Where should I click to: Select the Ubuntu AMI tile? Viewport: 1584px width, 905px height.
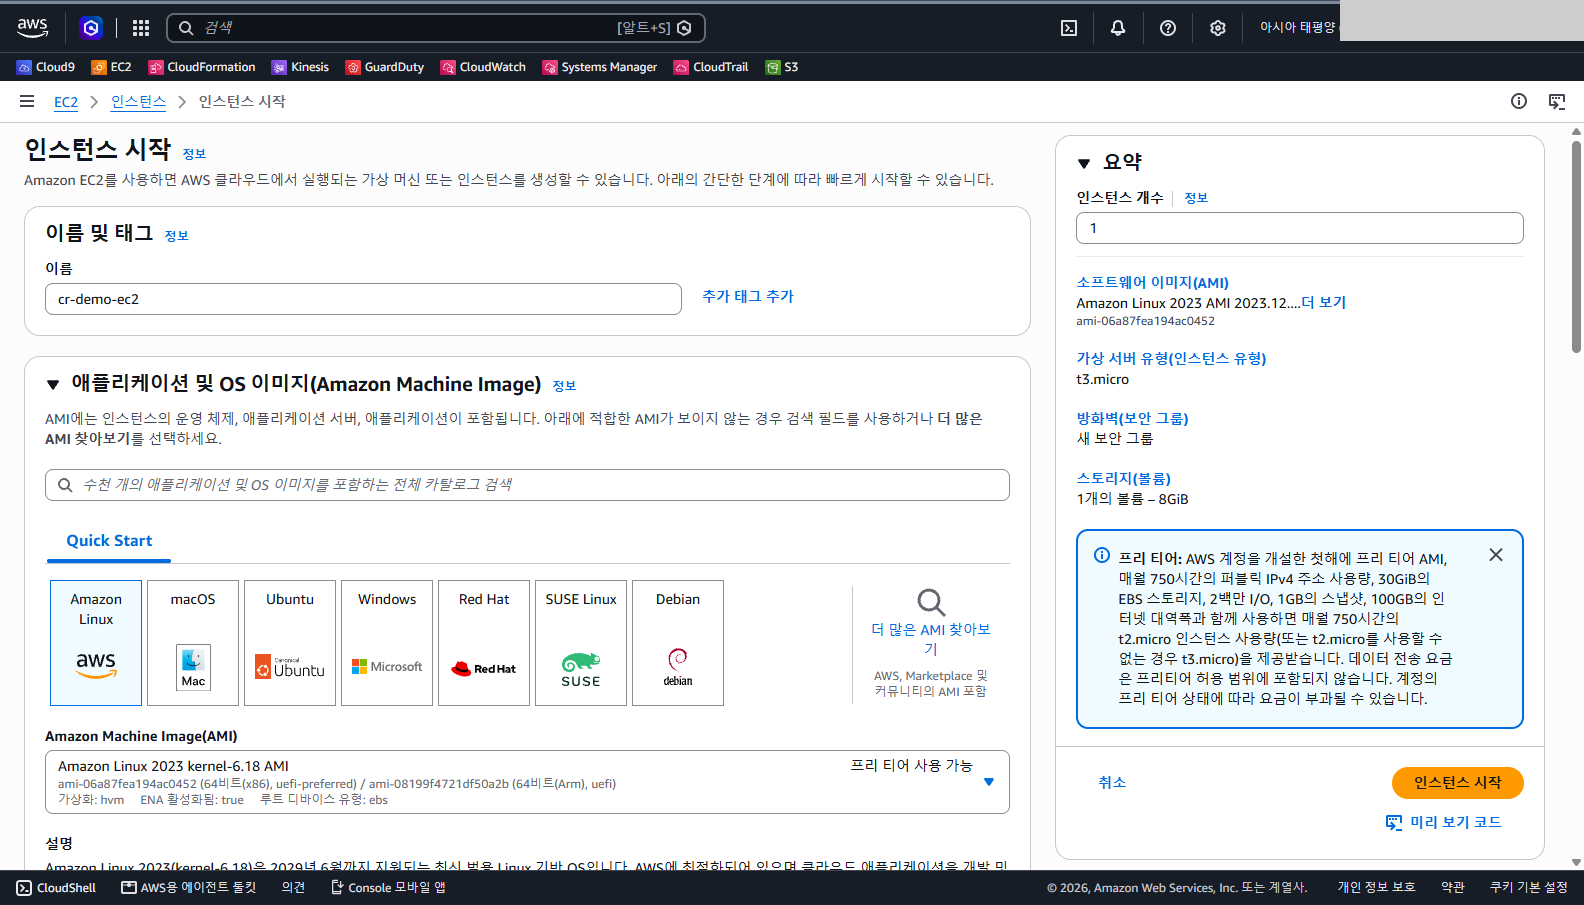(x=290, y=643)
